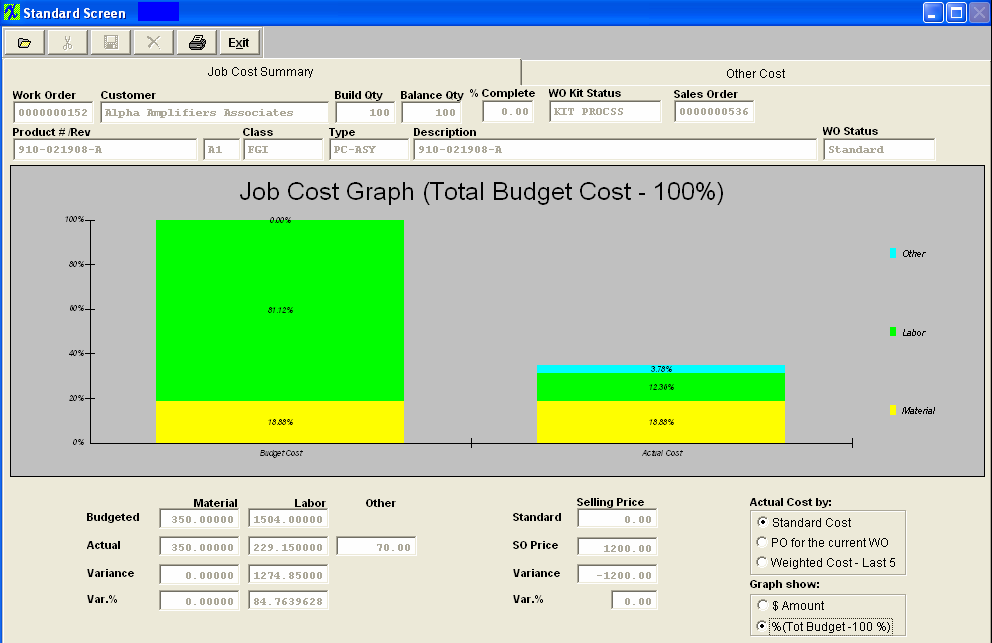This screenshot has height=643, width=992.
Task: Click the Budgeted Material cost field
Action: pos(199,519)
